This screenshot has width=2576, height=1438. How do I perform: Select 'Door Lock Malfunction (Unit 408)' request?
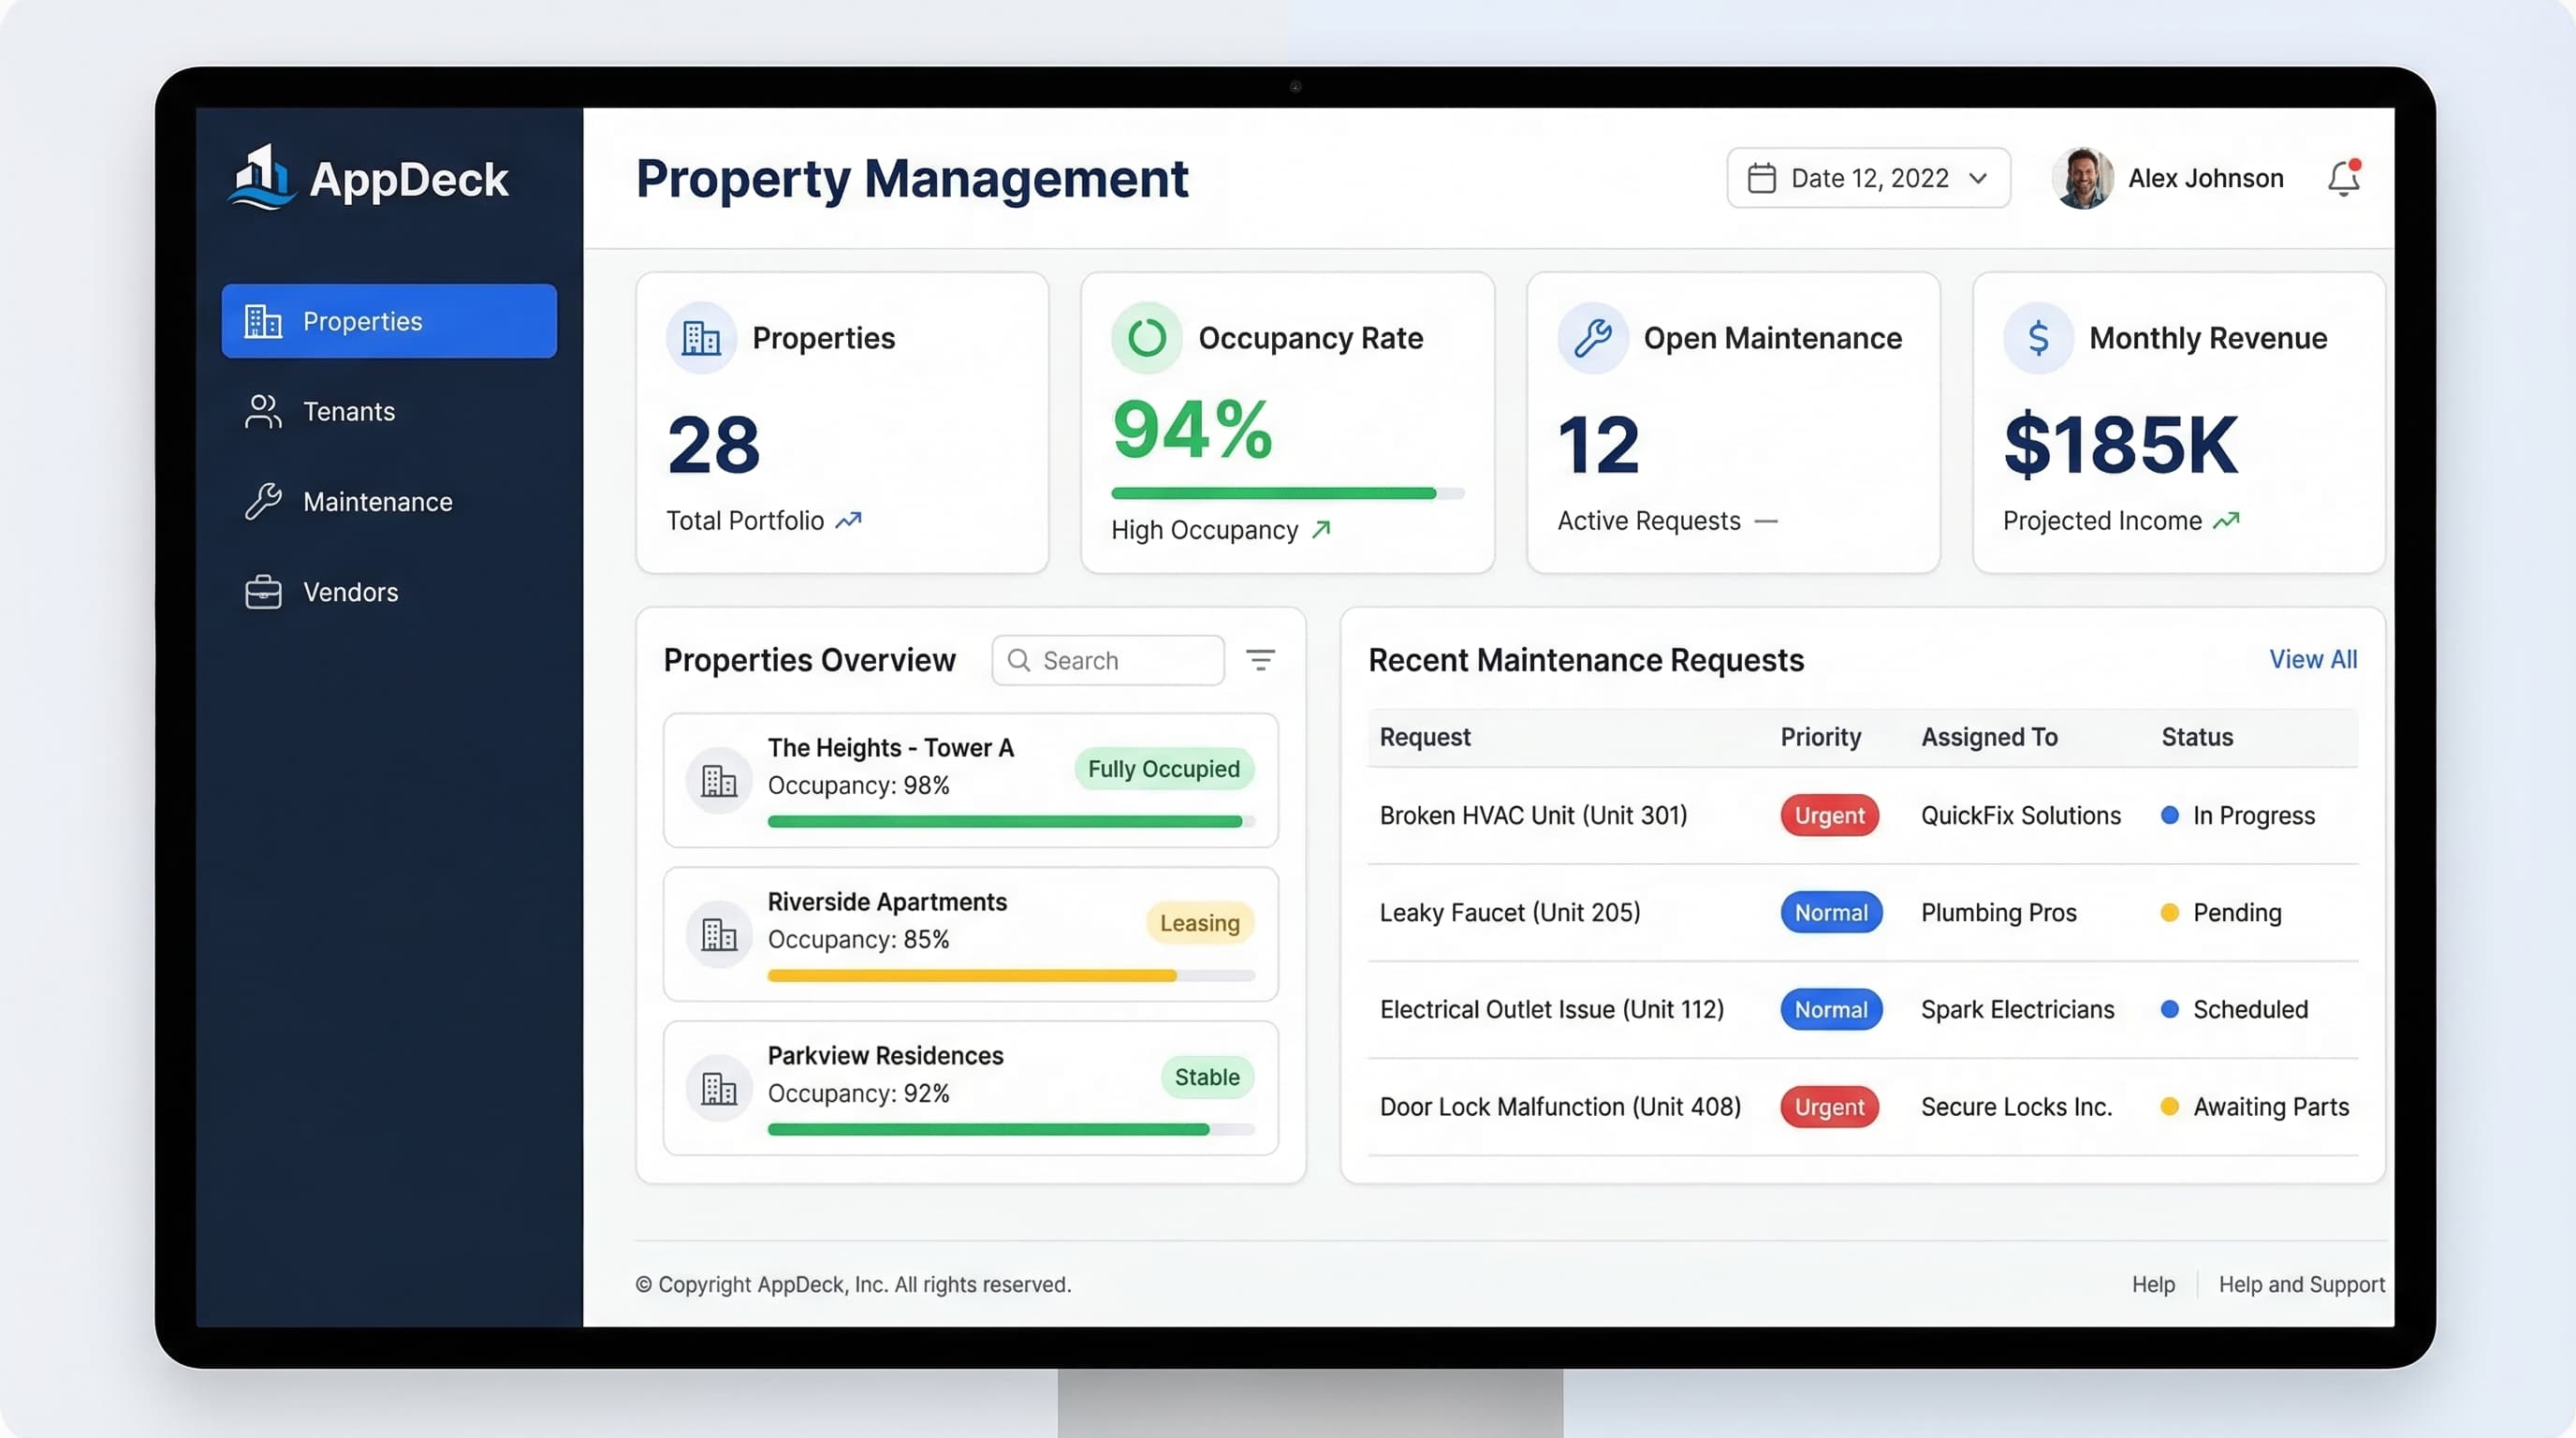[1560, 1106]
